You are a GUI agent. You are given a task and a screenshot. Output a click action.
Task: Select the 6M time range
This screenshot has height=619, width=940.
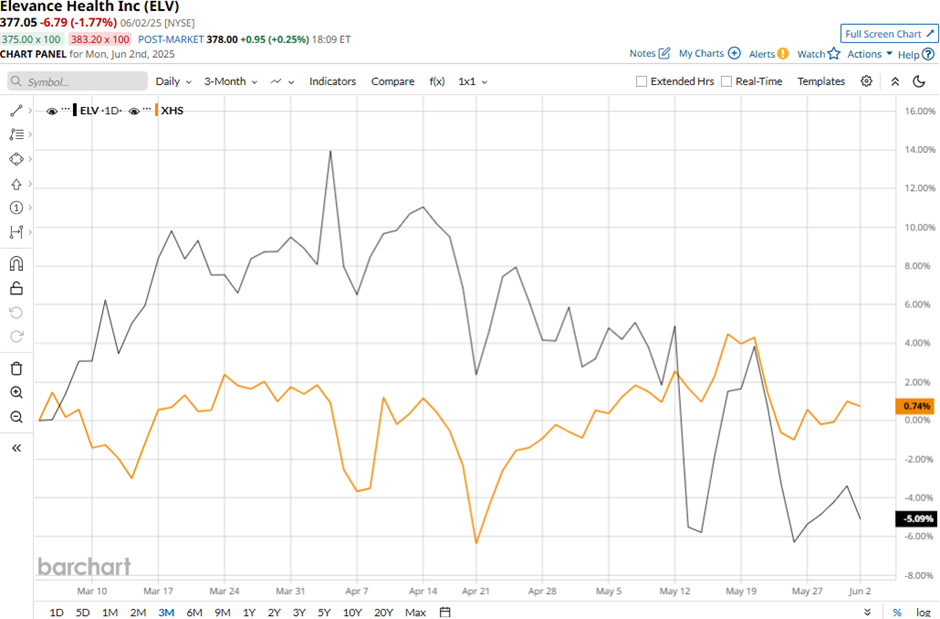pos(194,612)
